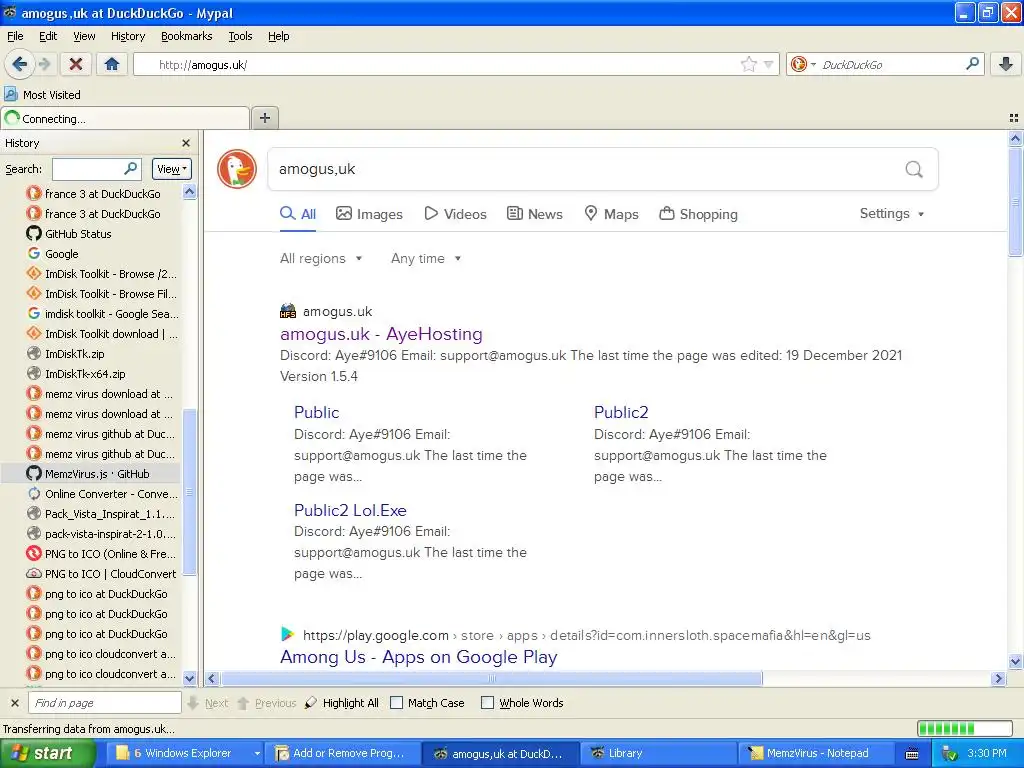
Task: Open the tab groups grid icon
Action: 1014,118
